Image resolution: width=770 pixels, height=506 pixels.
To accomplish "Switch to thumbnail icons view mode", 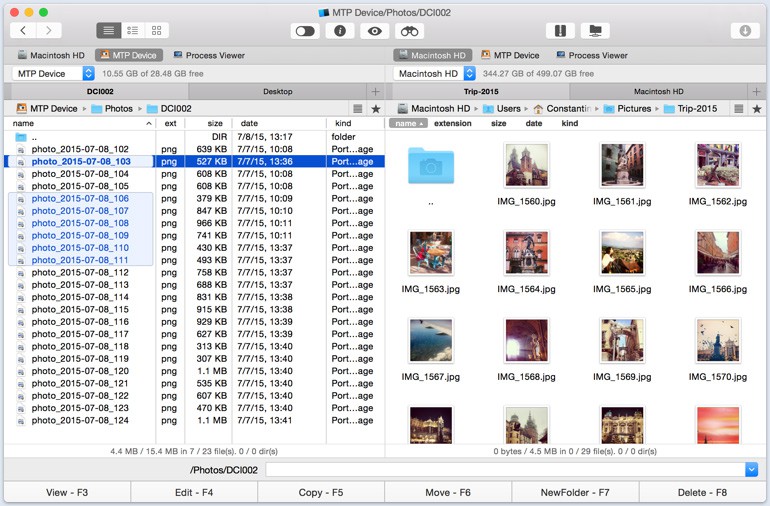I will [x=156, y=31].
